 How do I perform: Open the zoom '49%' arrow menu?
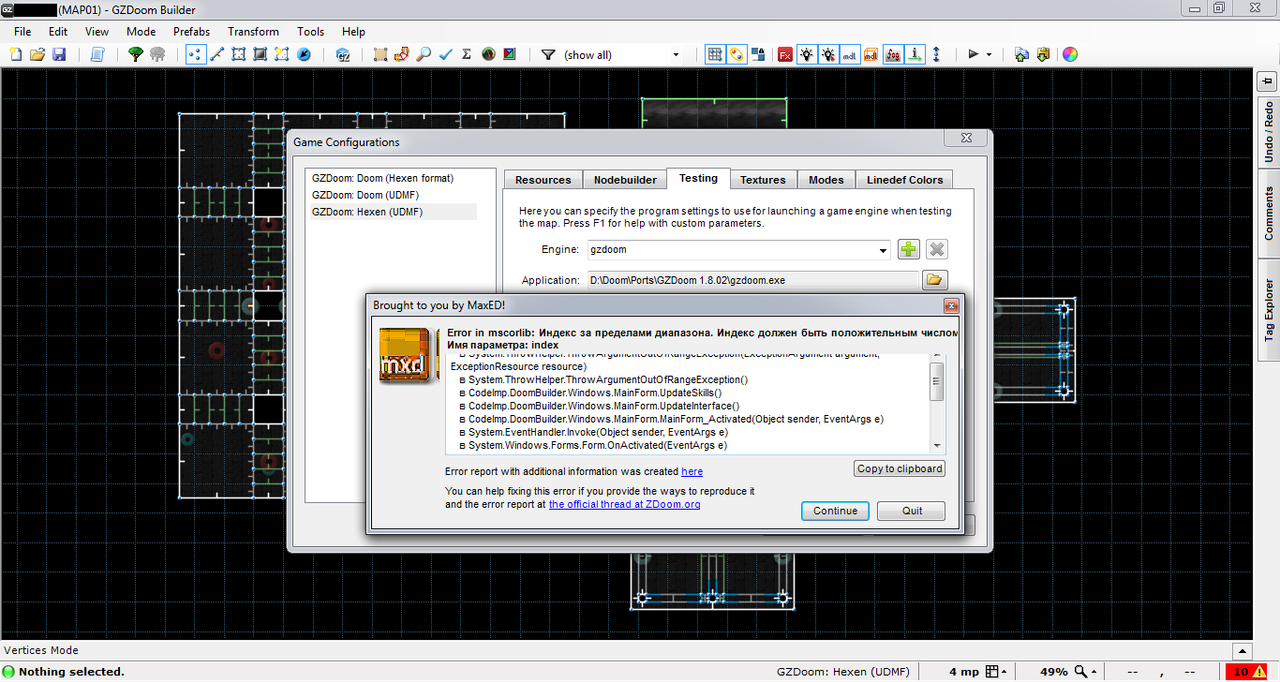(1092, 672)
